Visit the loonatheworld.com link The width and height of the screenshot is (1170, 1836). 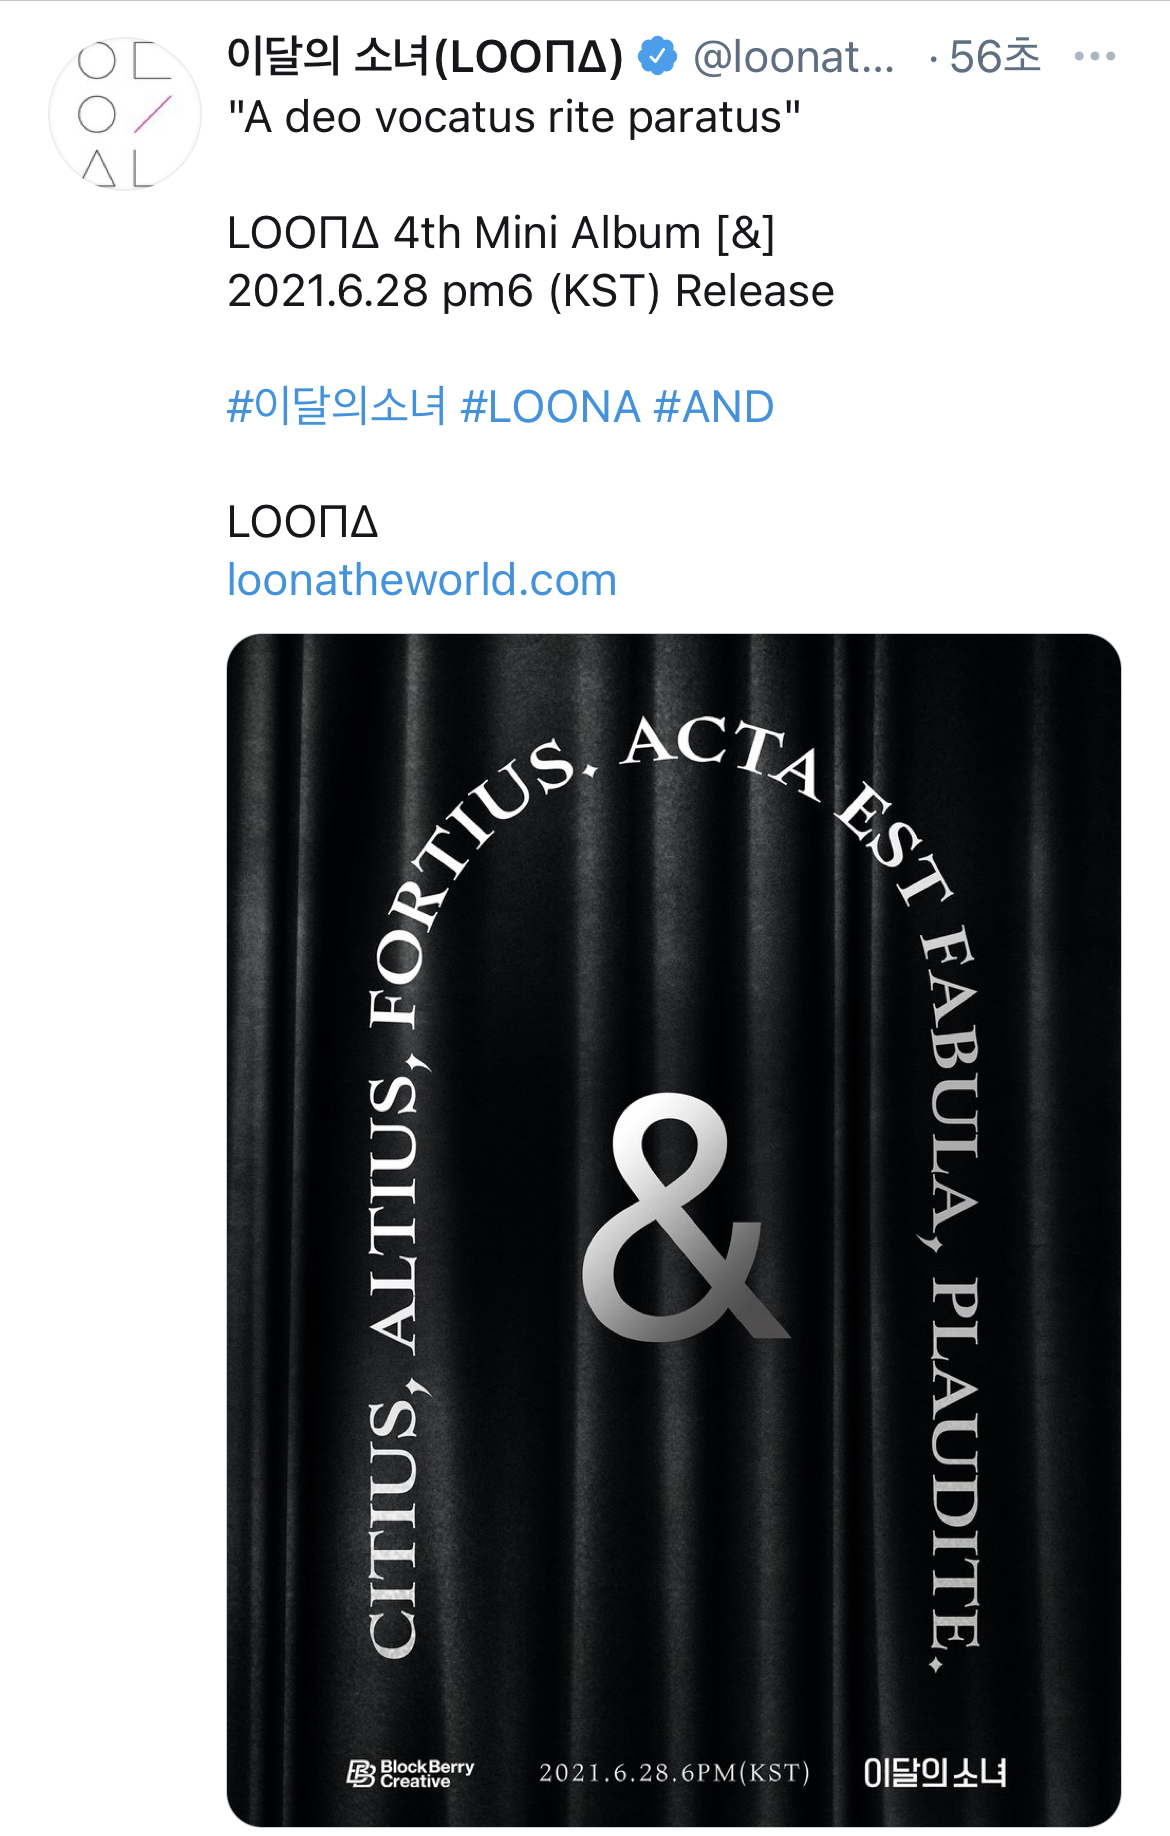422,580
